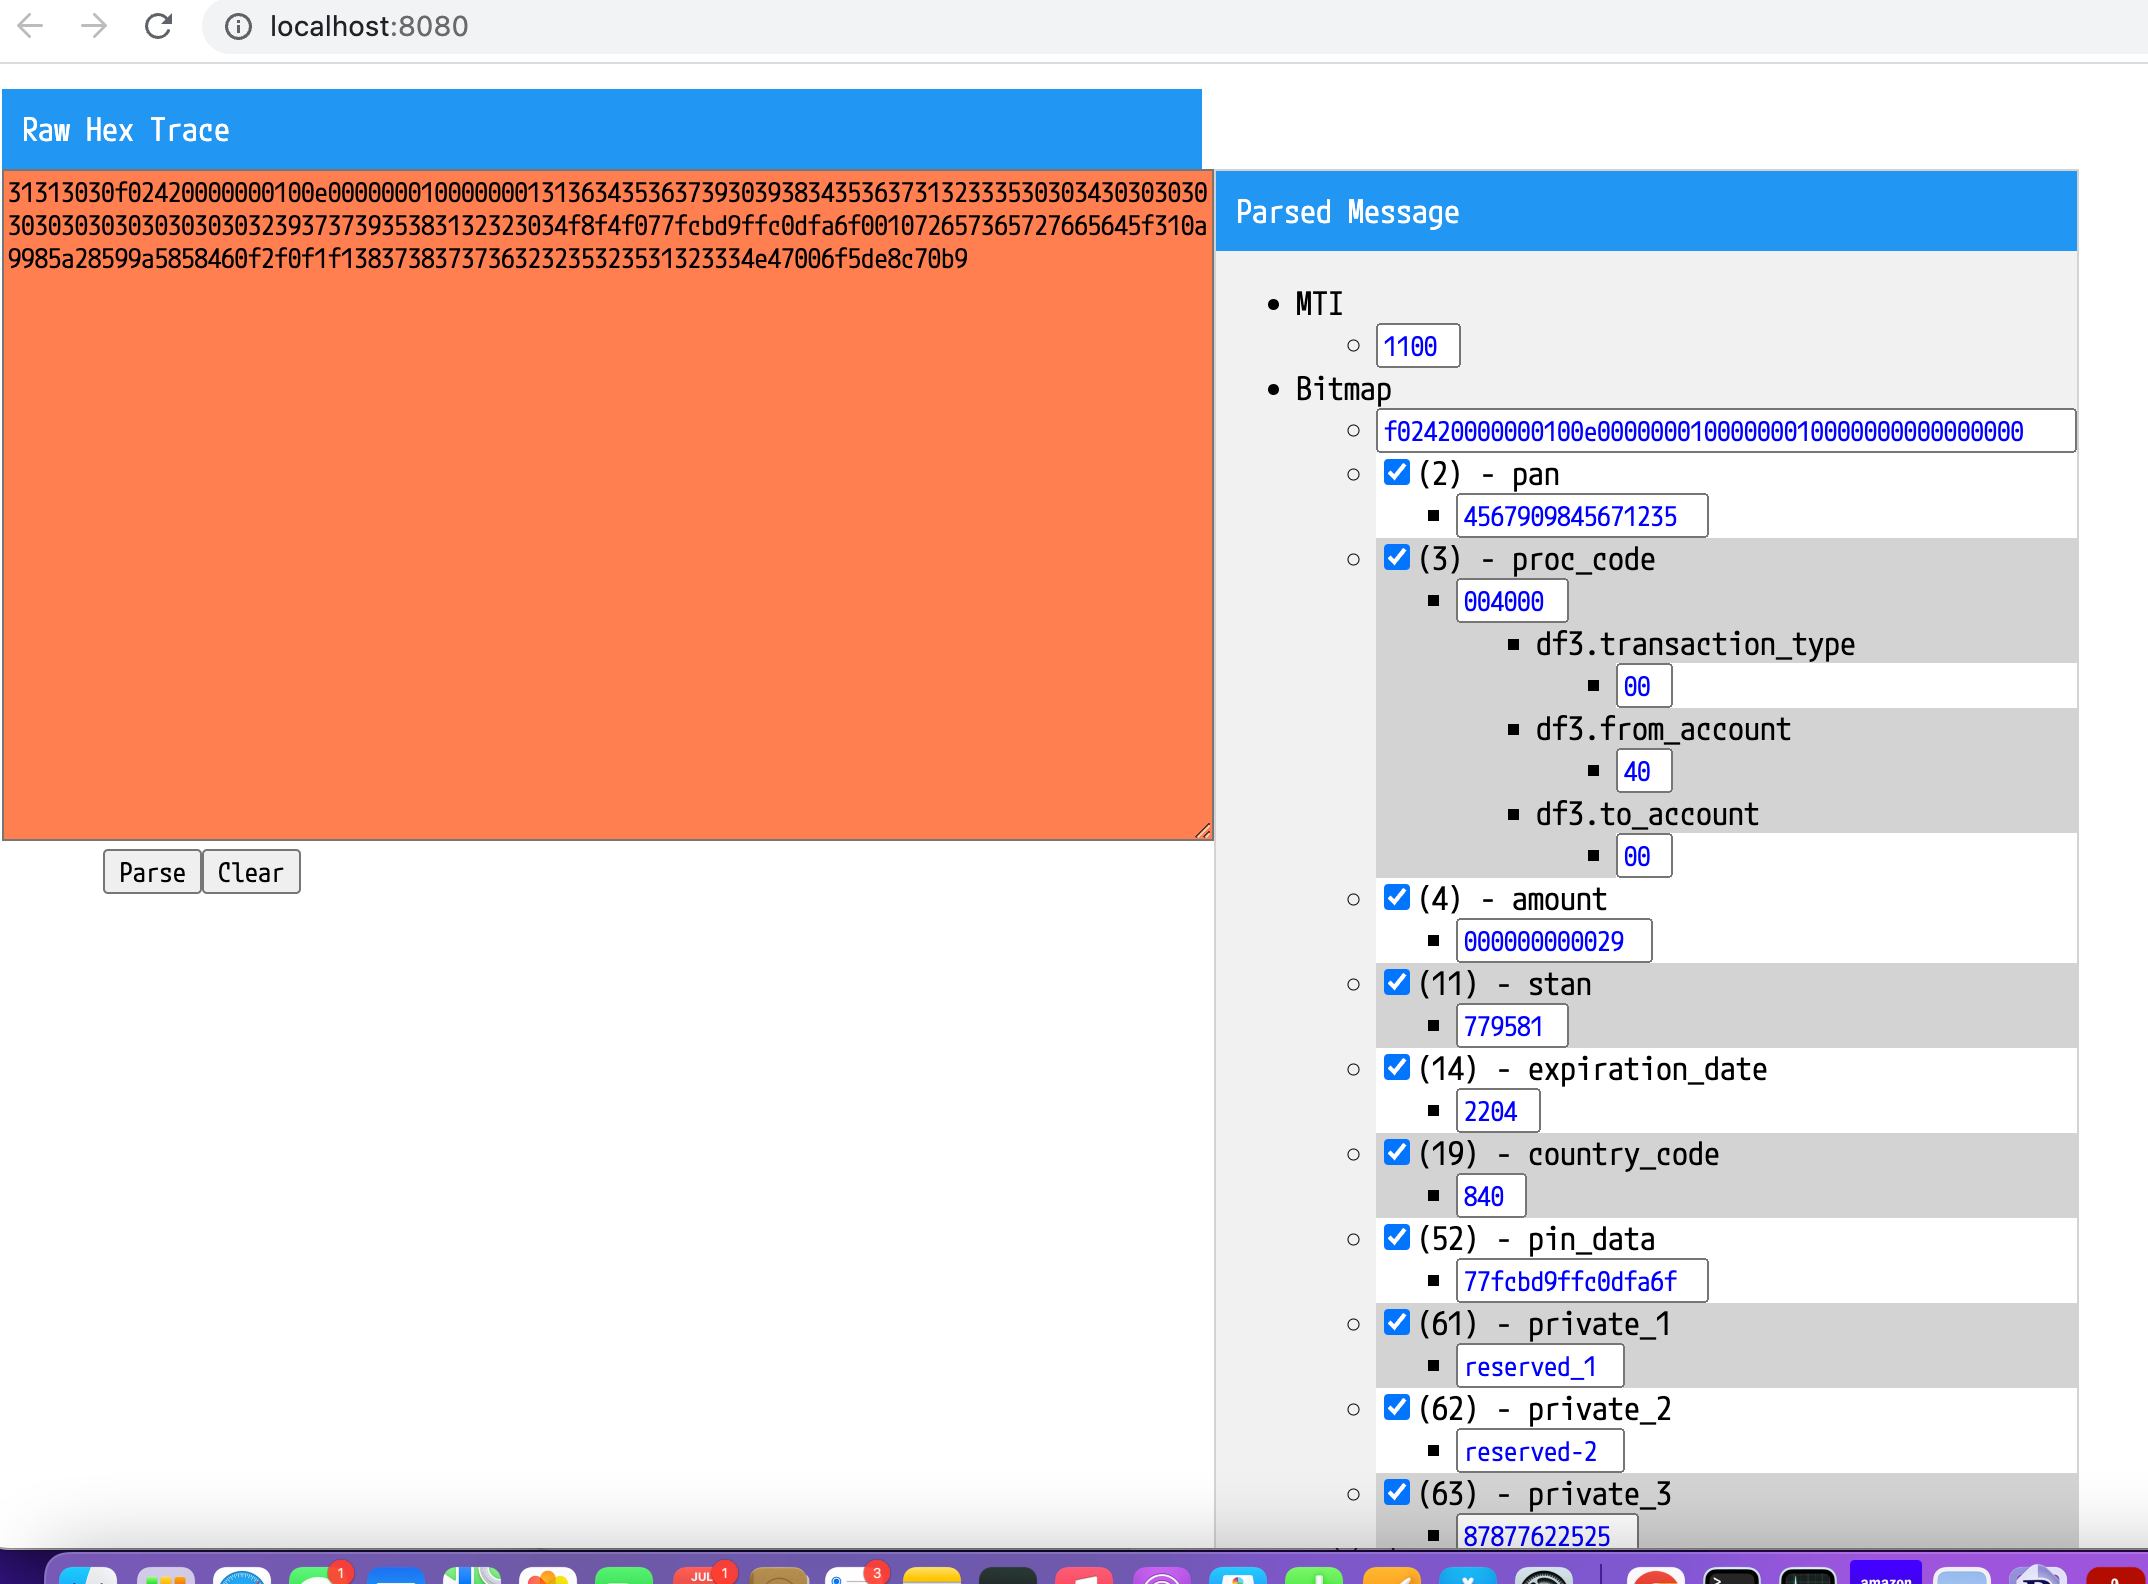Click the textarea resize handle
This screenshot has height=1584, width=2148.
(x=1203, y=831)
